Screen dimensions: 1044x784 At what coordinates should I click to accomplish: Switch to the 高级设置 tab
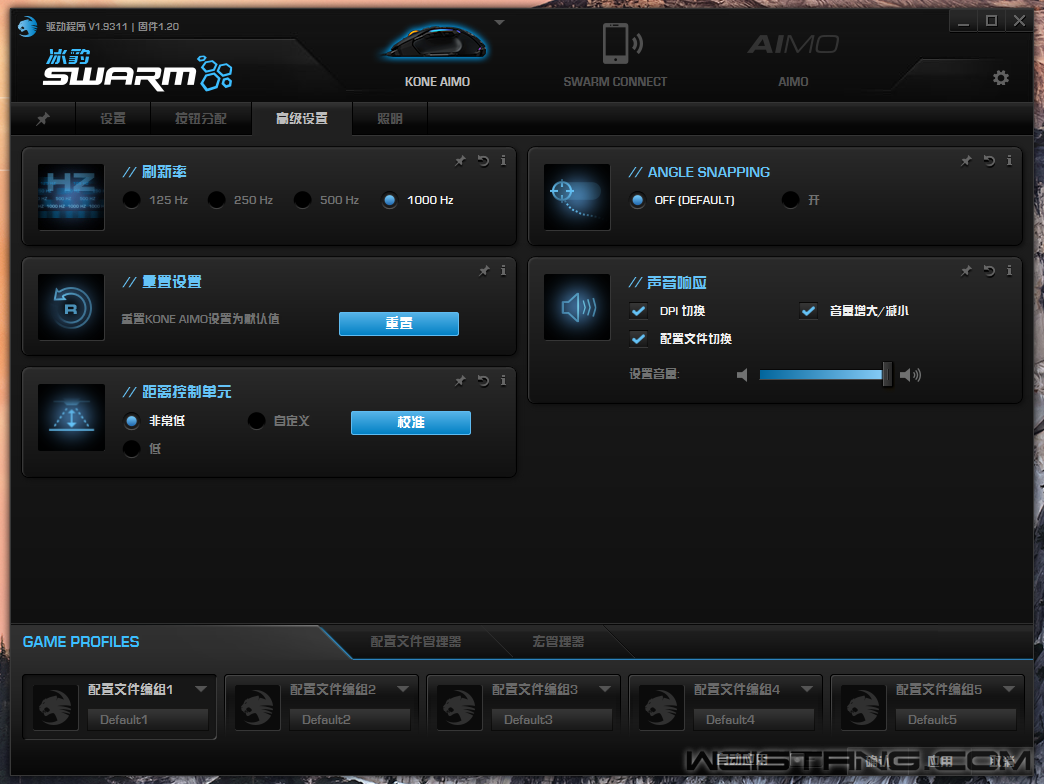coord(302,118)
